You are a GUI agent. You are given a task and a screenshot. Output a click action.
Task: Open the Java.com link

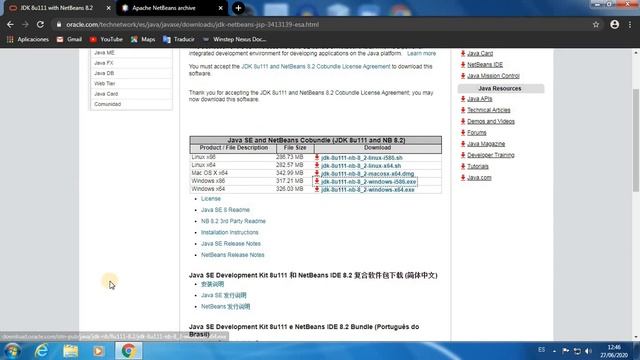click(x=479, y=178)
